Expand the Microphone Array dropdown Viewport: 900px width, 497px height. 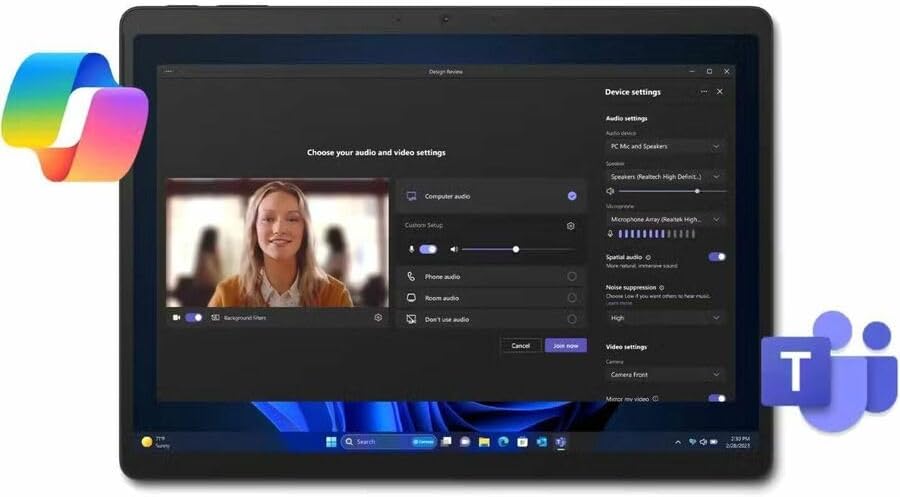tap(665, 219)
